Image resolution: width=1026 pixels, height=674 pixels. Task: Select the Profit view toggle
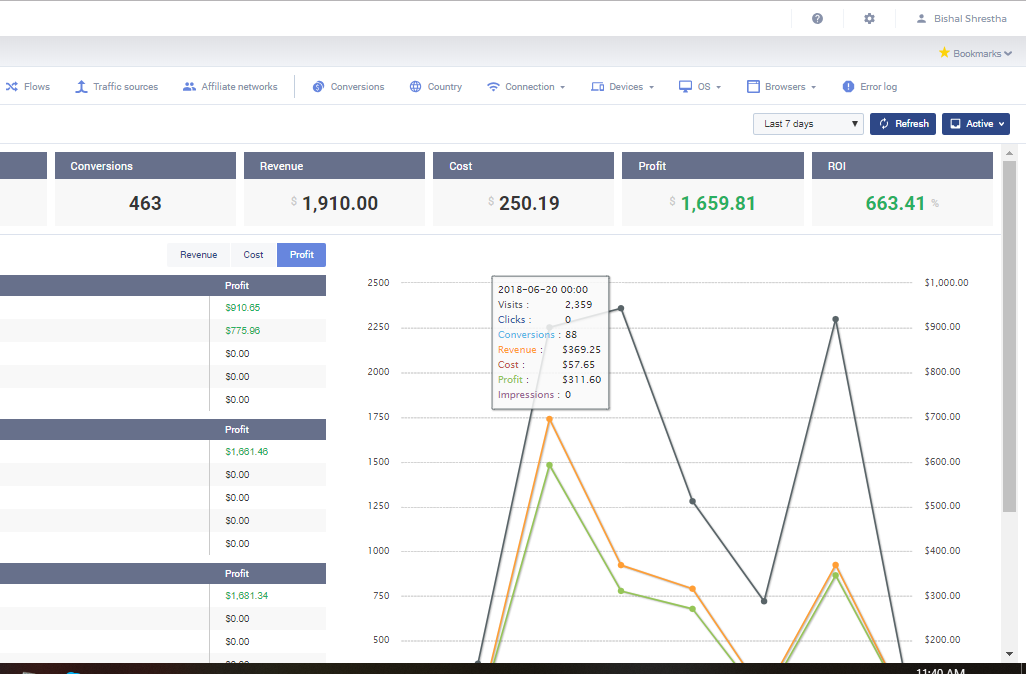coord(301,255)
